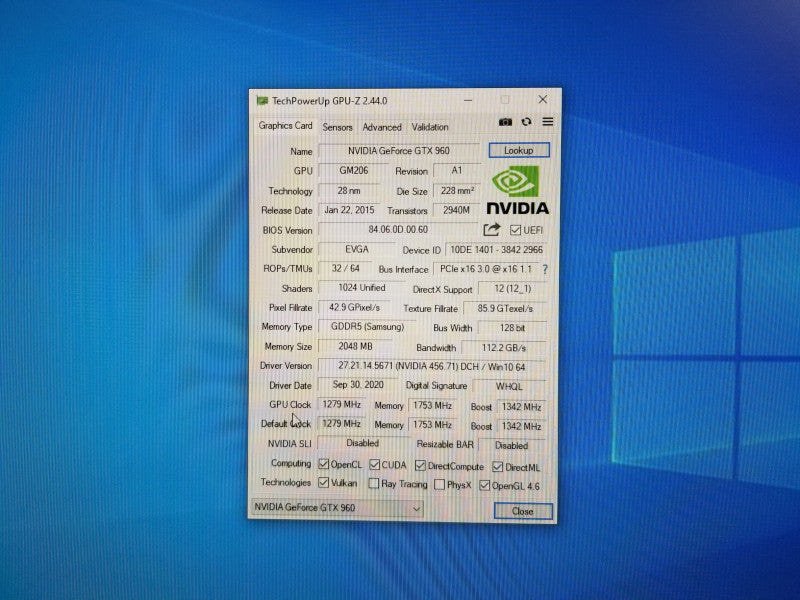Viewport: 800px width, 600px height.
Task: Toggle the DirectCompute checkbox
Action: point(420,465)
